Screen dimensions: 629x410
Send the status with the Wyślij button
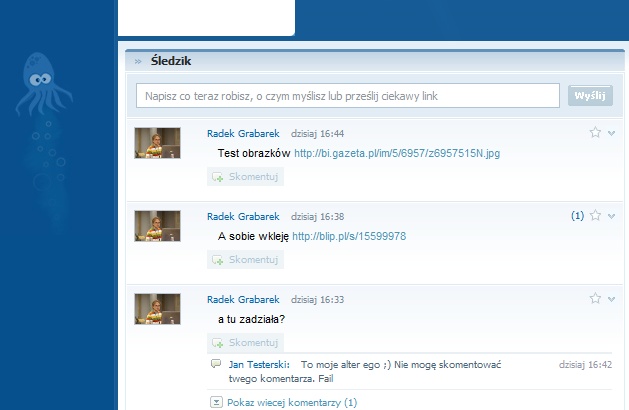590,95
